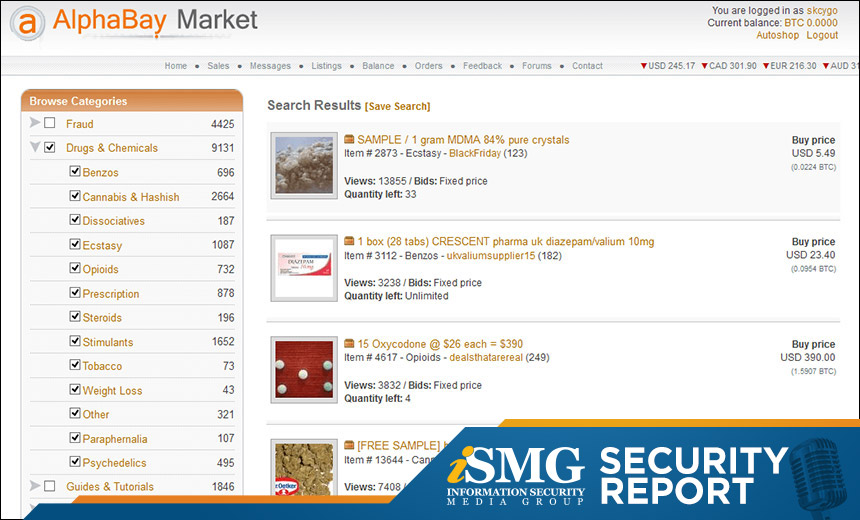Uncheck the Psychedelics category checkbox
860x520 pixels.
pyautogui.click(x=75, y=461)
